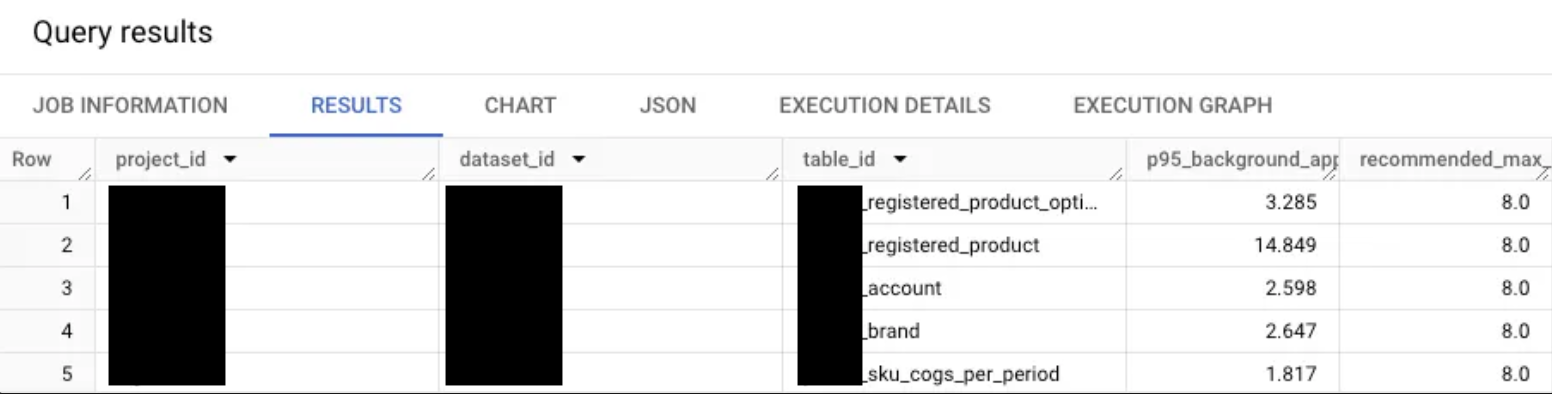Open the dataset_id column dropdown arrow
This screenshot has height=394, width=1552.
[x=578, y=160]
